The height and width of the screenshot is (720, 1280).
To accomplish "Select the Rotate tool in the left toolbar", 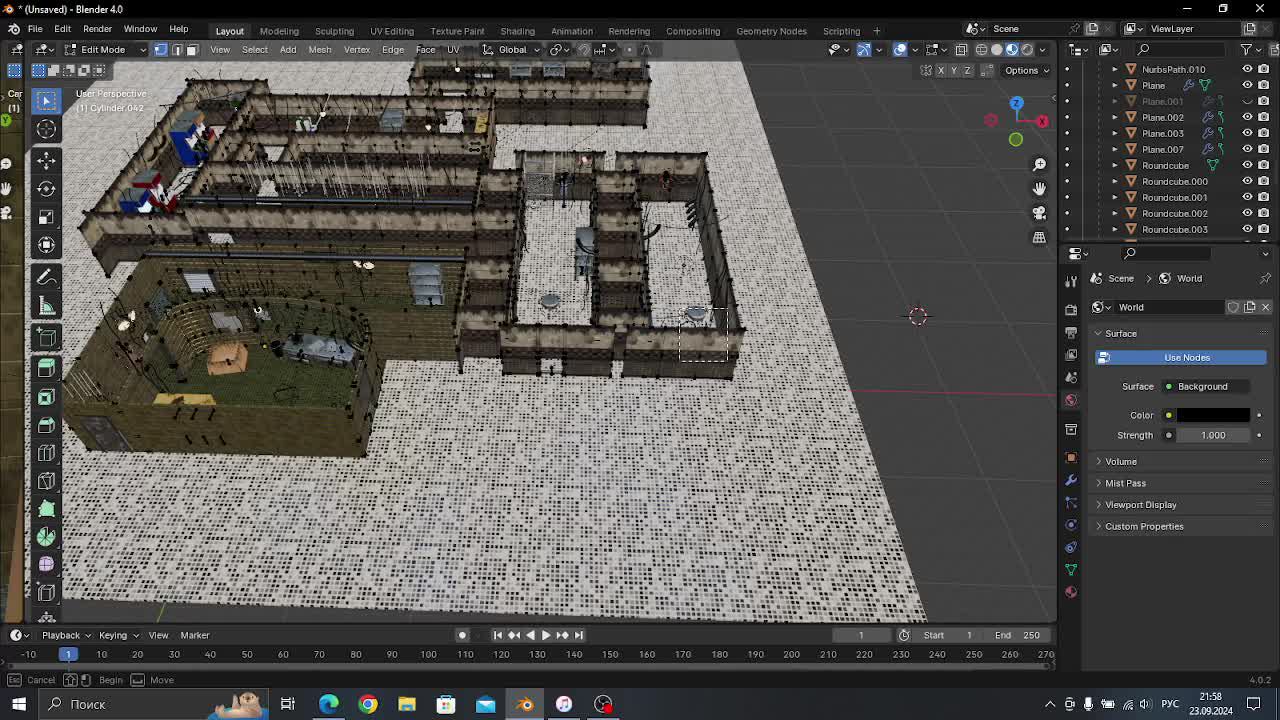I will pos(46,188).
